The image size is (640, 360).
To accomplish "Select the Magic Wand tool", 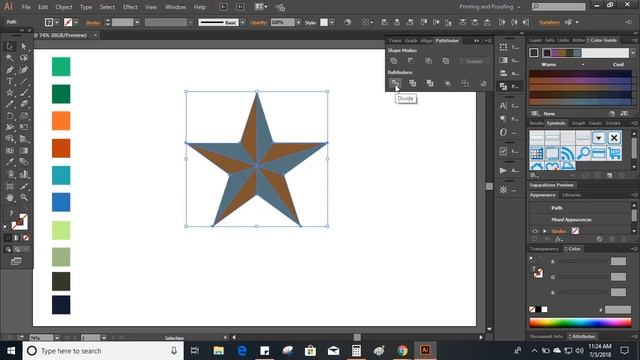I will click(x=10, y=58).
